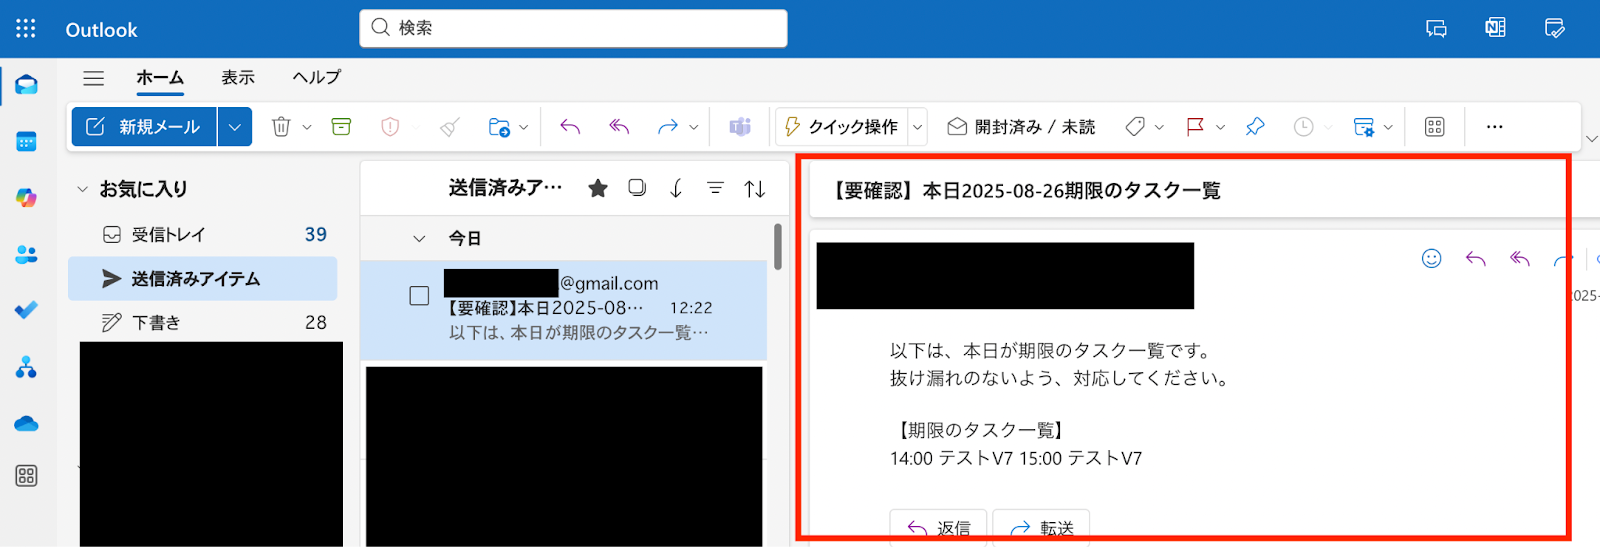
Task: Toggle select mode in message list
Action: (x=637, y=188)
